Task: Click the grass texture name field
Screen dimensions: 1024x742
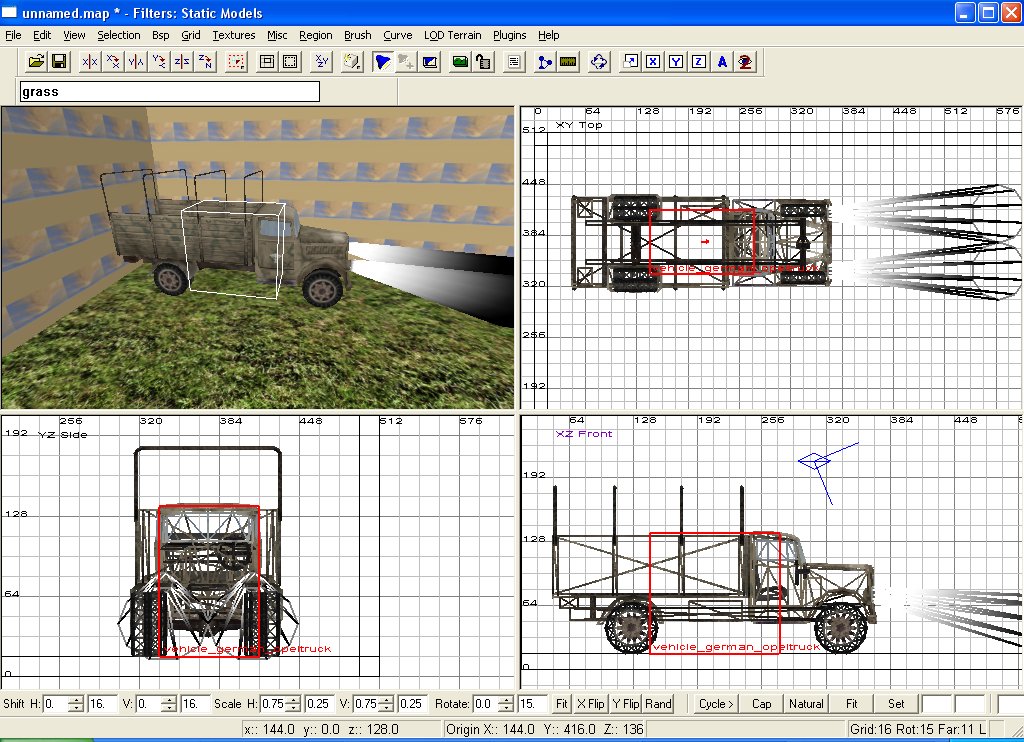Action: (169, 92)
